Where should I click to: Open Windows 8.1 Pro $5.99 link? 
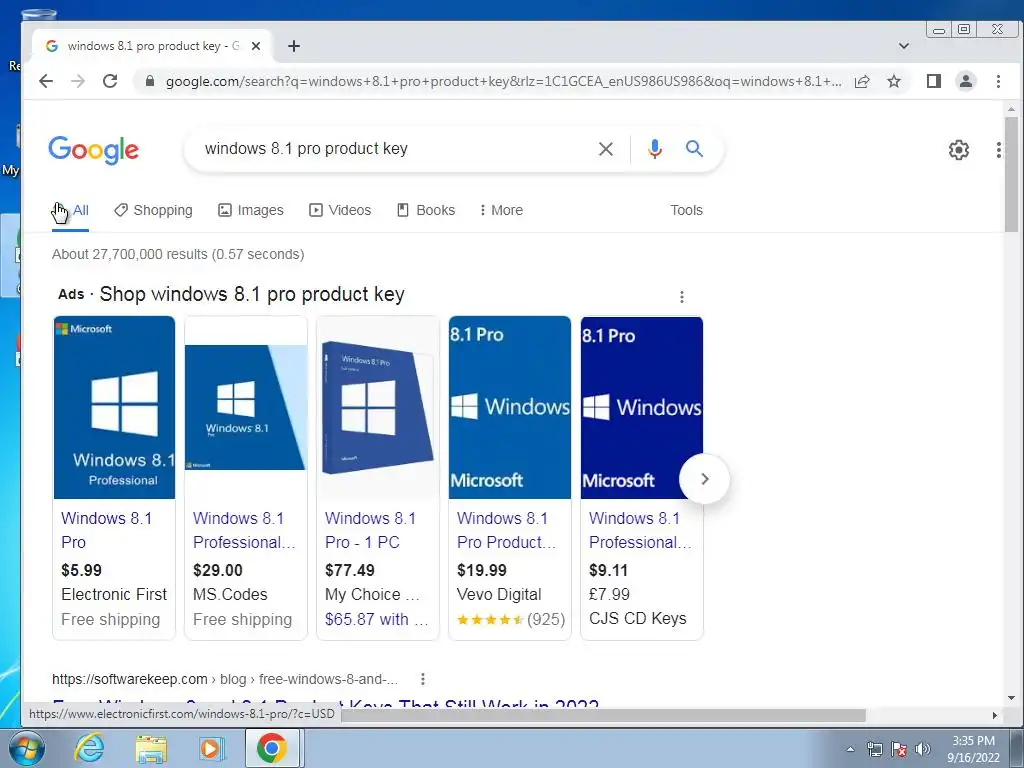coord(106,530)
